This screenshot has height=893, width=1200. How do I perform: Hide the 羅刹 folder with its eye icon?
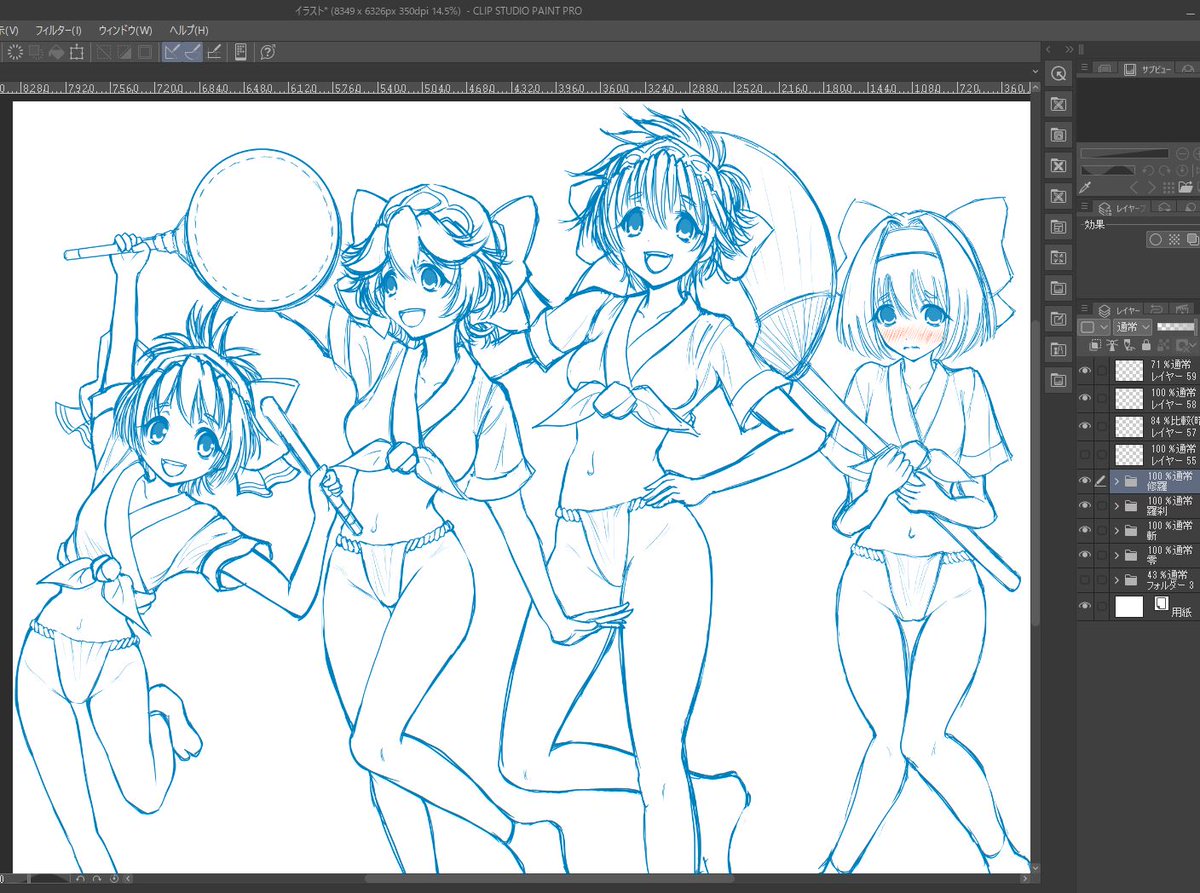tap(1085, 505)
